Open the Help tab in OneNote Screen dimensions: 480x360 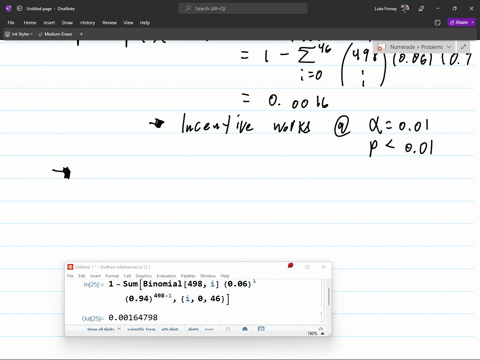pos(145,23)
